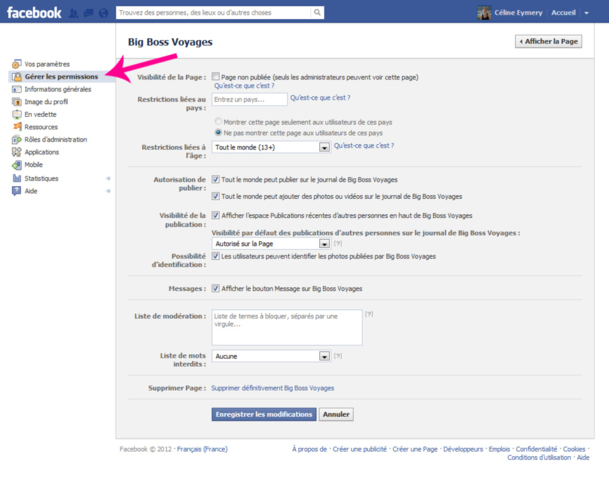Click the Vos paramètres icon
Screen dimensions: 609x479
pyautogui.click(x=17, y=64)
